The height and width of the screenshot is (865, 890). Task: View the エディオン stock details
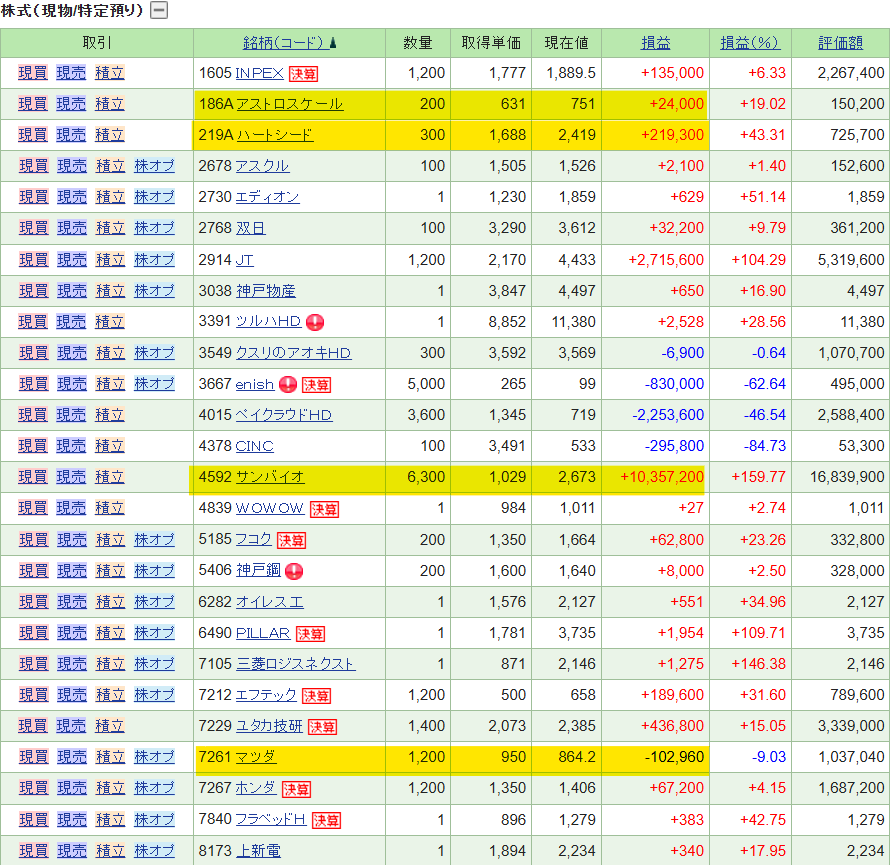coord(267,197)
